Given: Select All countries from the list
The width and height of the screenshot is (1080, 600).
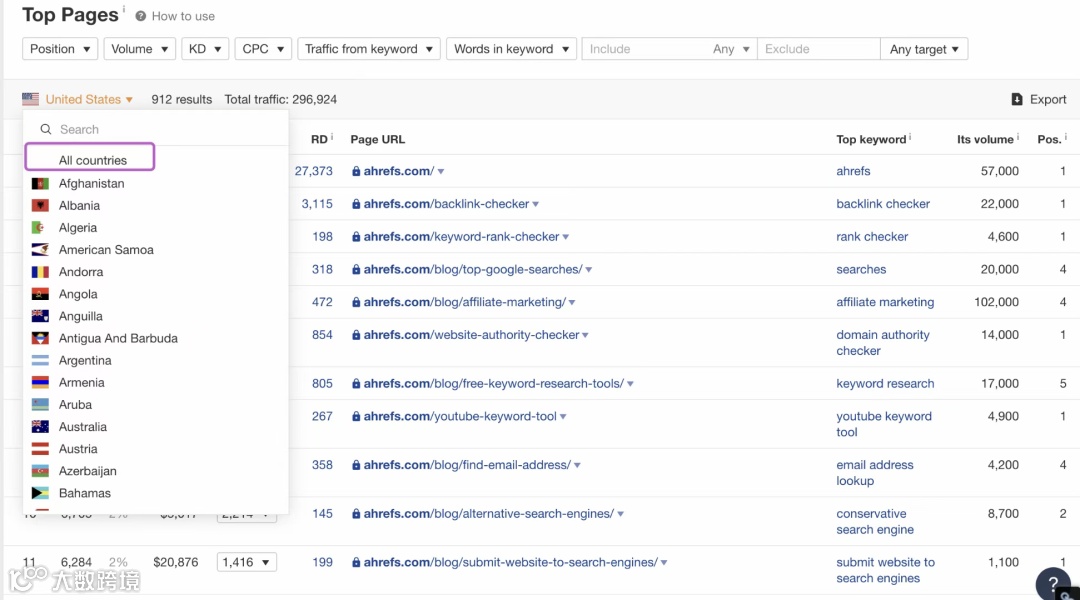Looking at the screenshot, I should [92, 160].
